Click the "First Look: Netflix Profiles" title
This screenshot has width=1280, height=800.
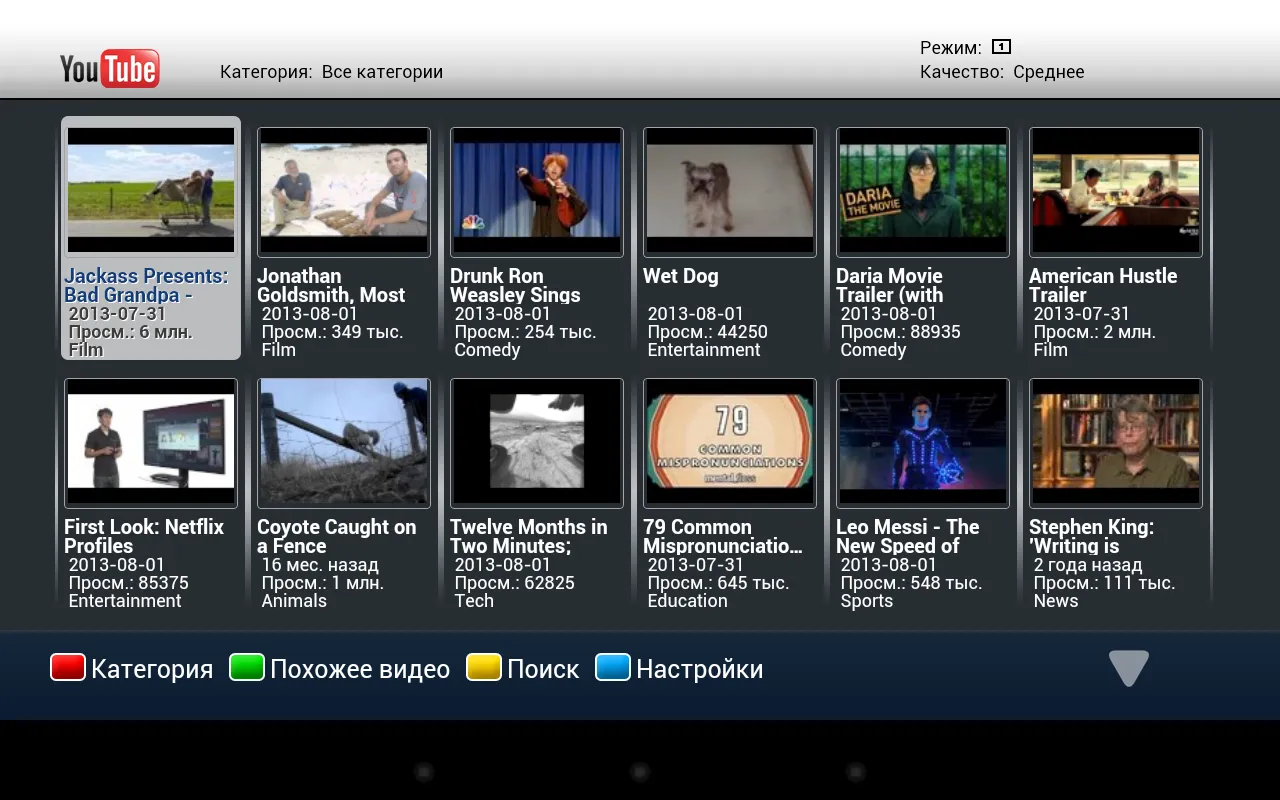pos(144,536)
